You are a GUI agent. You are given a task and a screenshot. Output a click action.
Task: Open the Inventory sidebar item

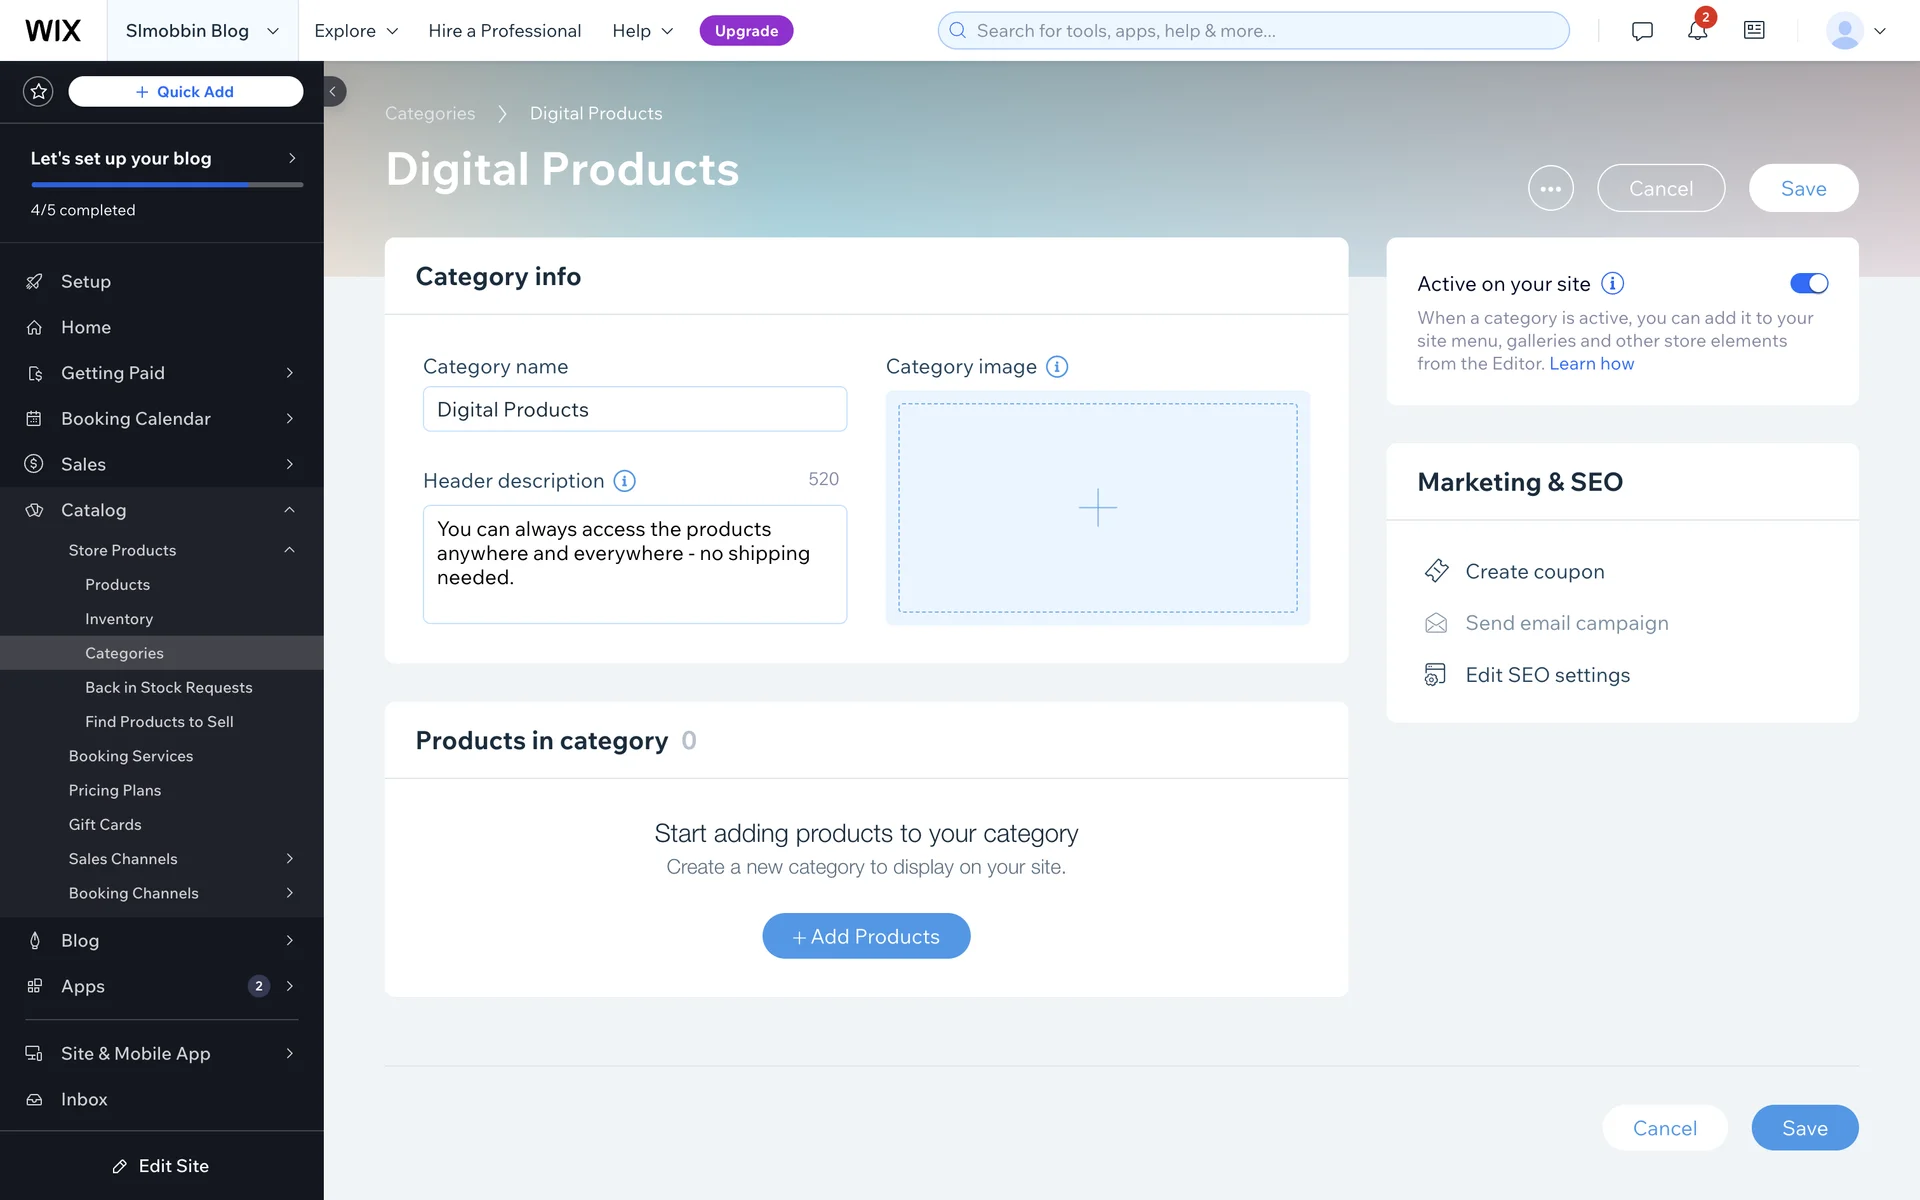point(119,619)
